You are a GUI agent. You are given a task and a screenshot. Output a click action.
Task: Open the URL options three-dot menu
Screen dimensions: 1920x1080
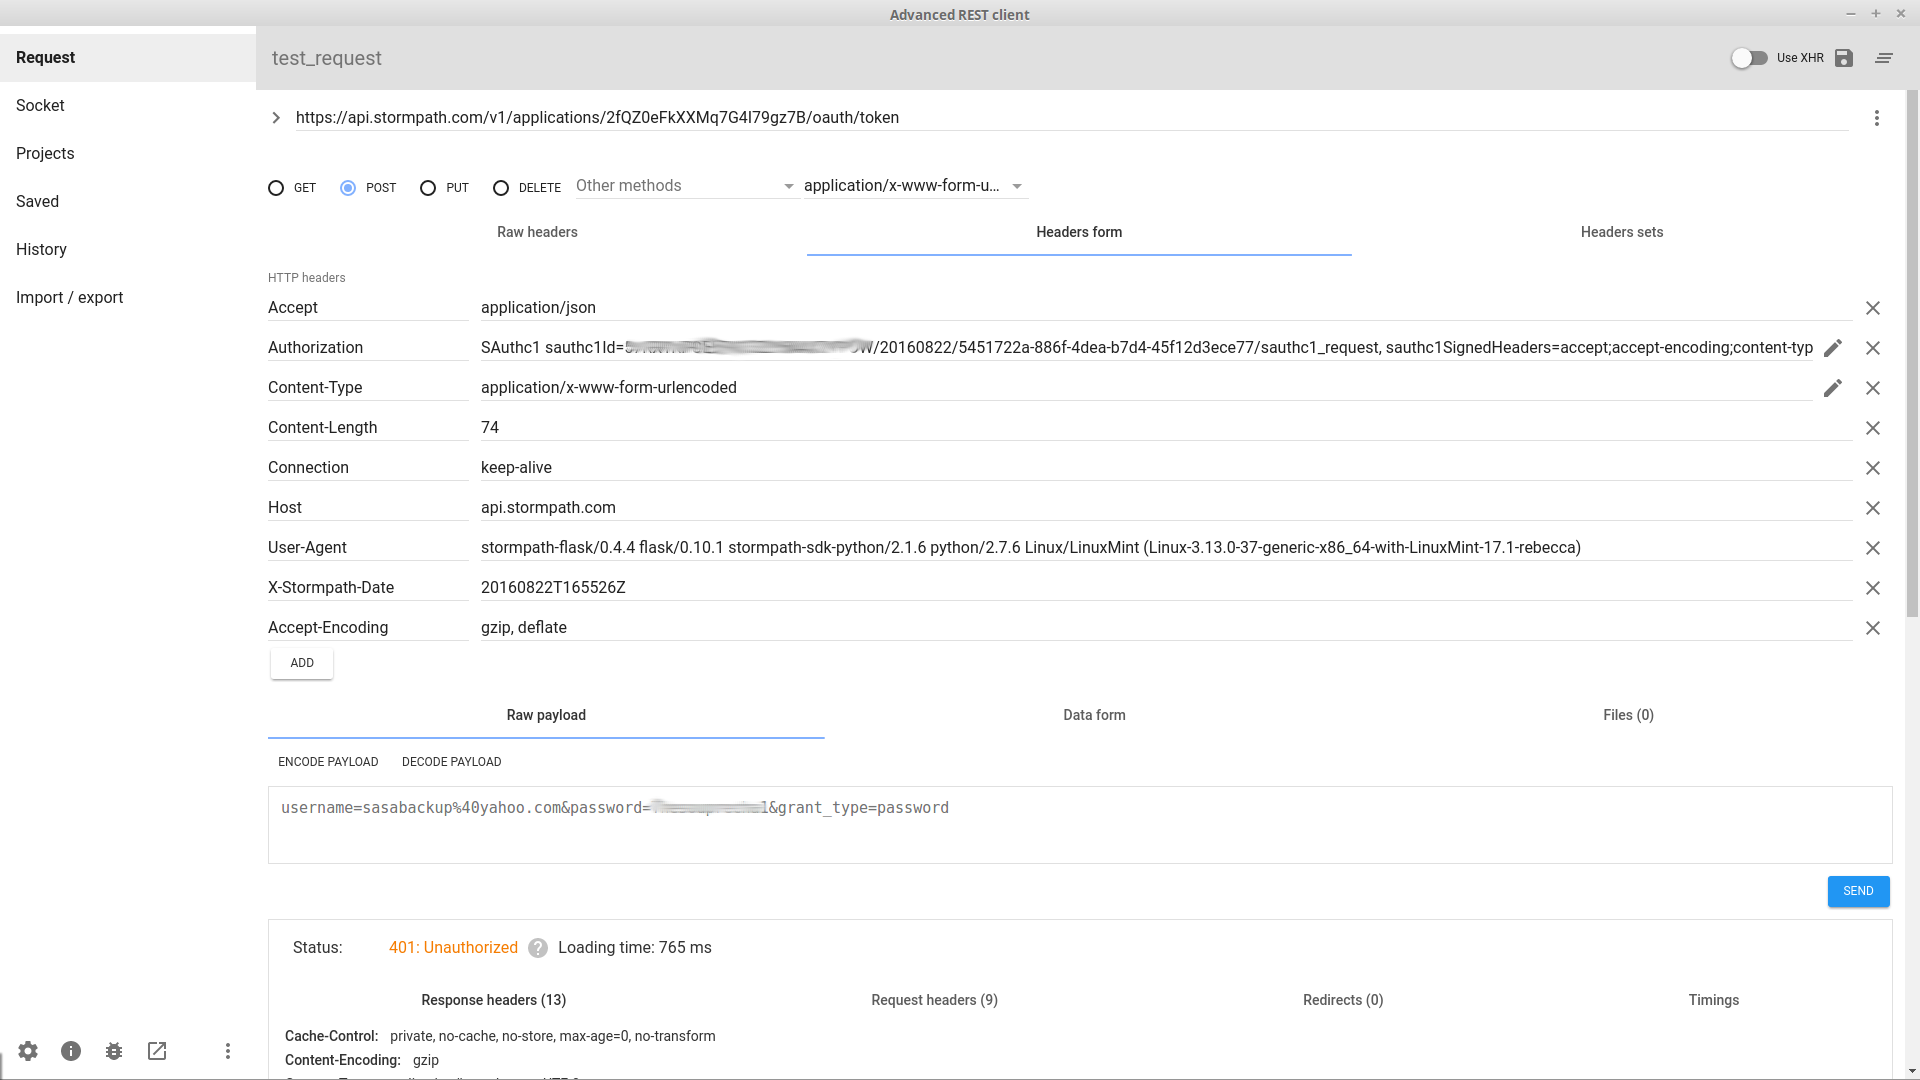tap(1877, 118)
